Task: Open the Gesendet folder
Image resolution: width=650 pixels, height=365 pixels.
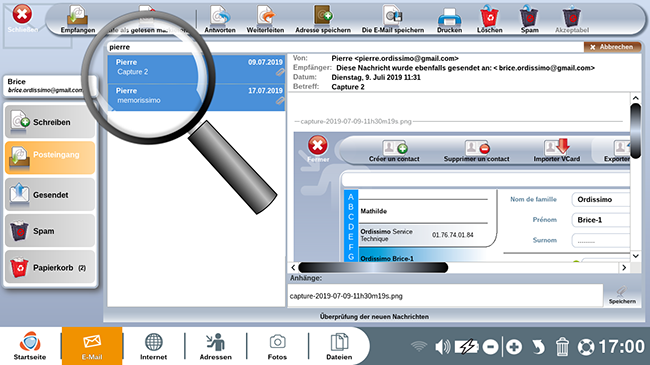Action: (50, 195)
